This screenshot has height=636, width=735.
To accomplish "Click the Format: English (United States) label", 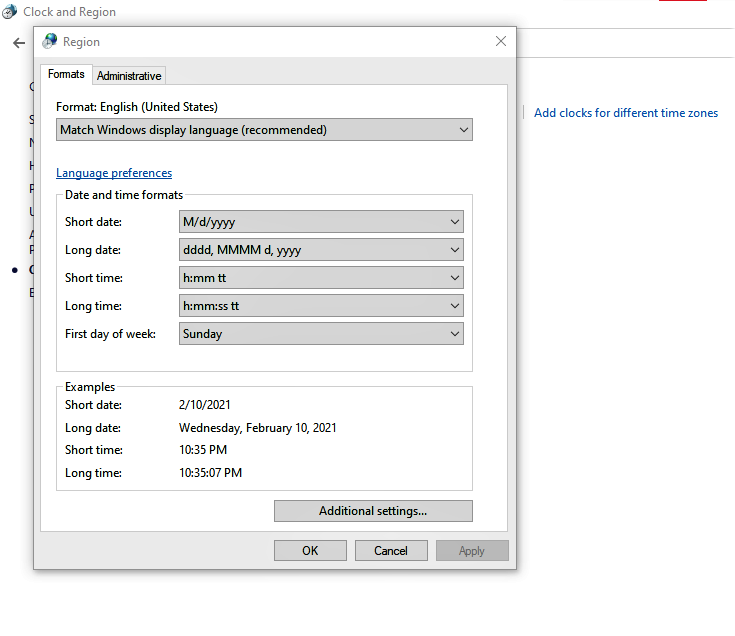I will pos(137,107).
